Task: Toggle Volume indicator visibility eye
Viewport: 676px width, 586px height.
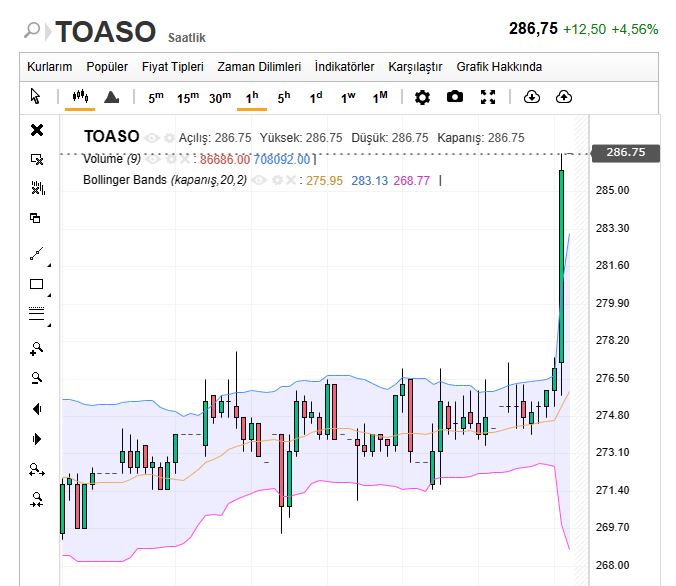Action: 153,159
